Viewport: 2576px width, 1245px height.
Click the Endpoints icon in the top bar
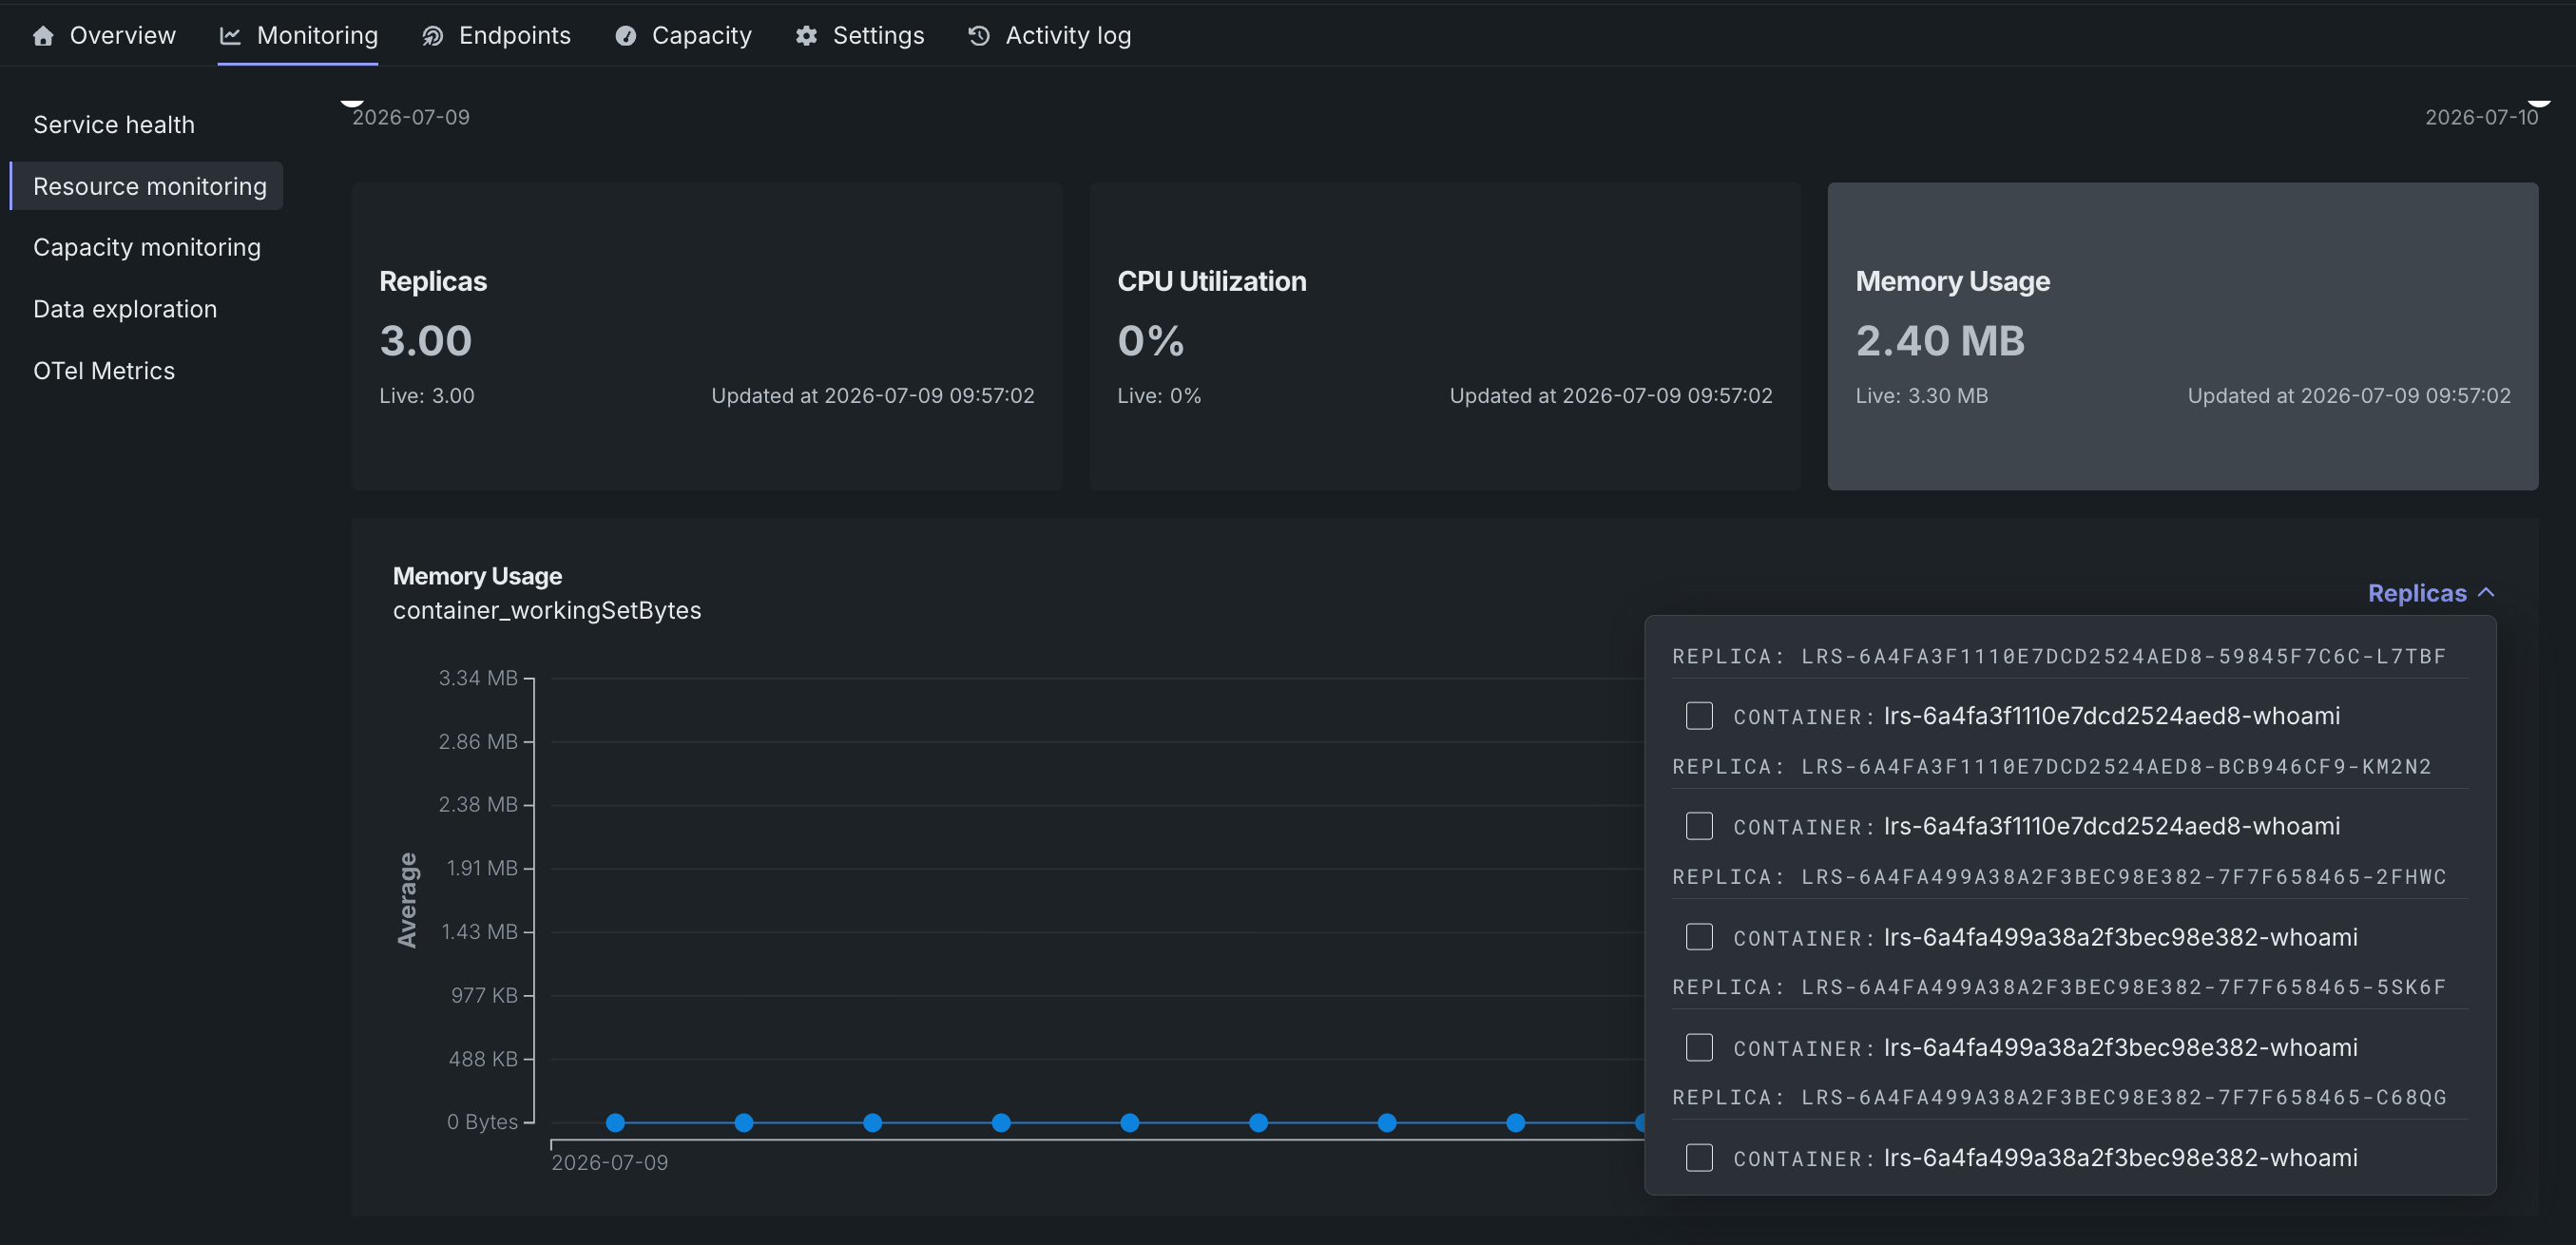click(x=432, y=36)
